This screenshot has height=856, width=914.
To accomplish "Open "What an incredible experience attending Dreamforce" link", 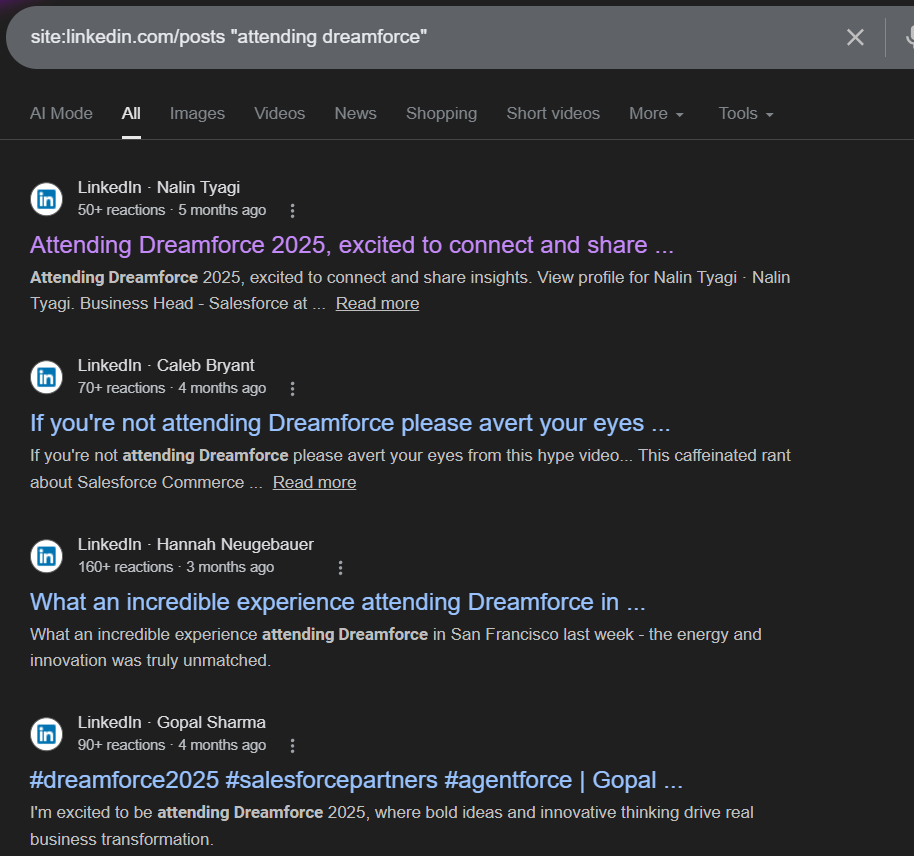I will click(x=337, y=602).
